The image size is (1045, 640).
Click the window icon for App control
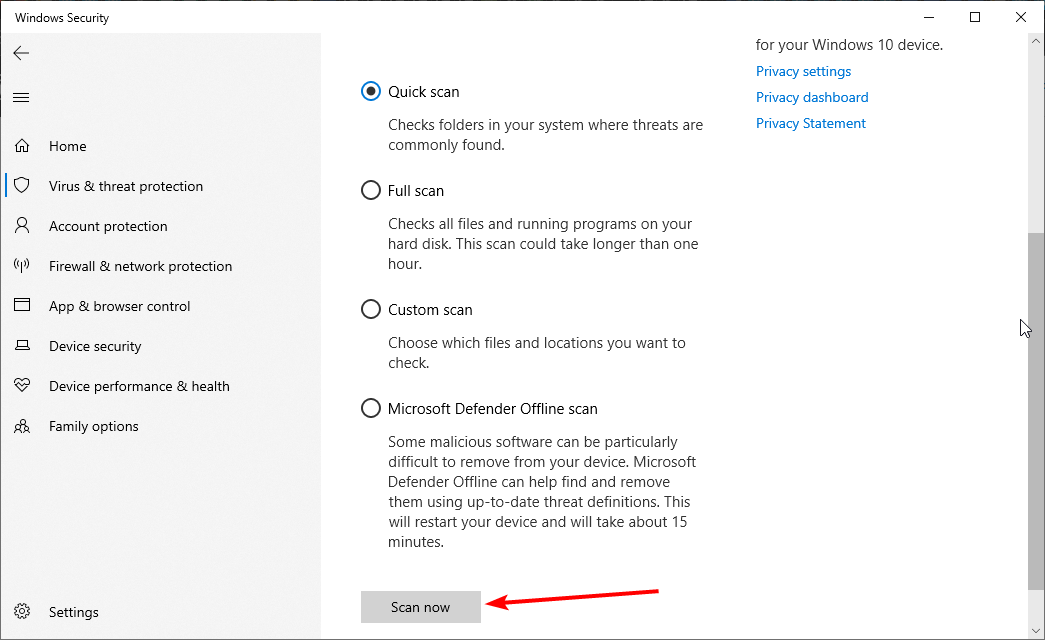pyautogui.click(x=22, y=305)
